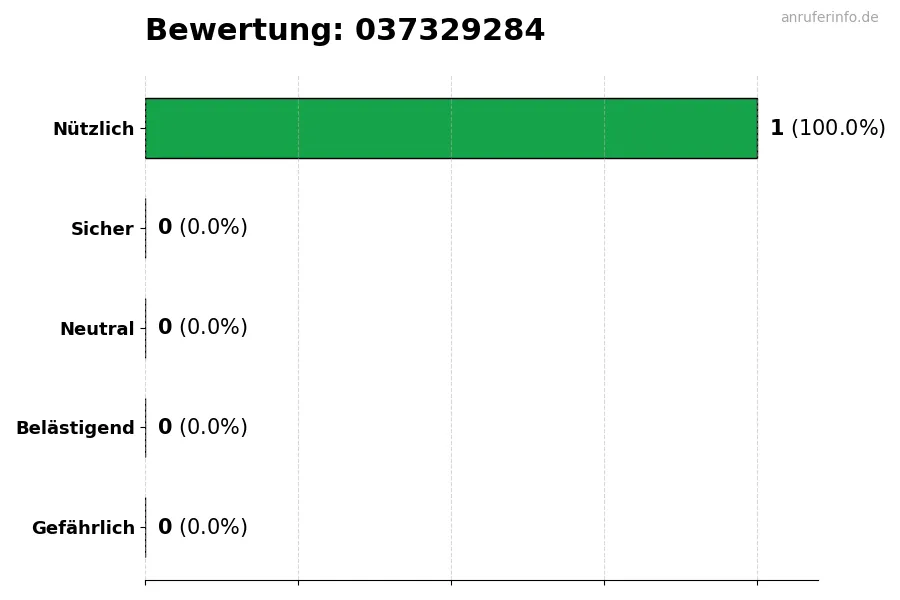Open the anruferinfo.de watermark link
This screenshot has height=600, width=900.
(x=829, y=17)
